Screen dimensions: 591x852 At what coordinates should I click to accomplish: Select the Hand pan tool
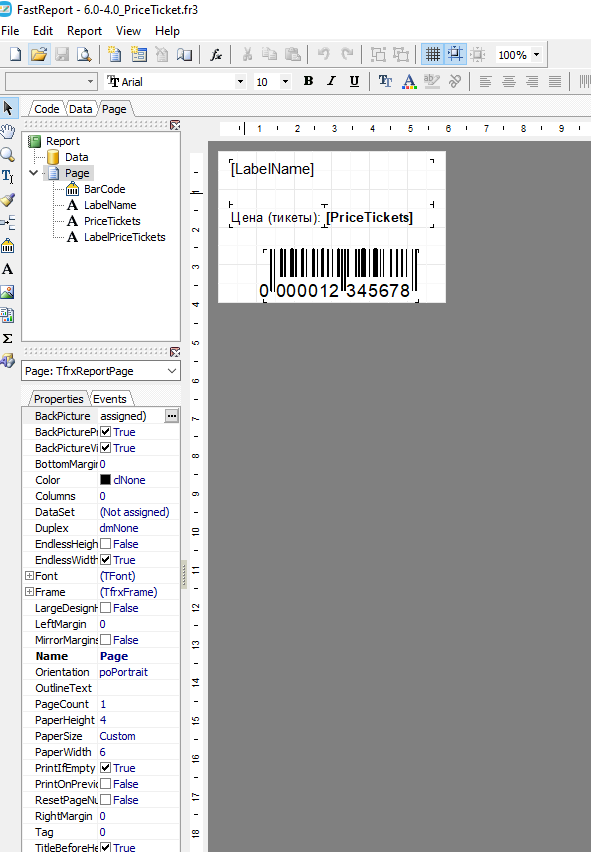tap(8, 131)
